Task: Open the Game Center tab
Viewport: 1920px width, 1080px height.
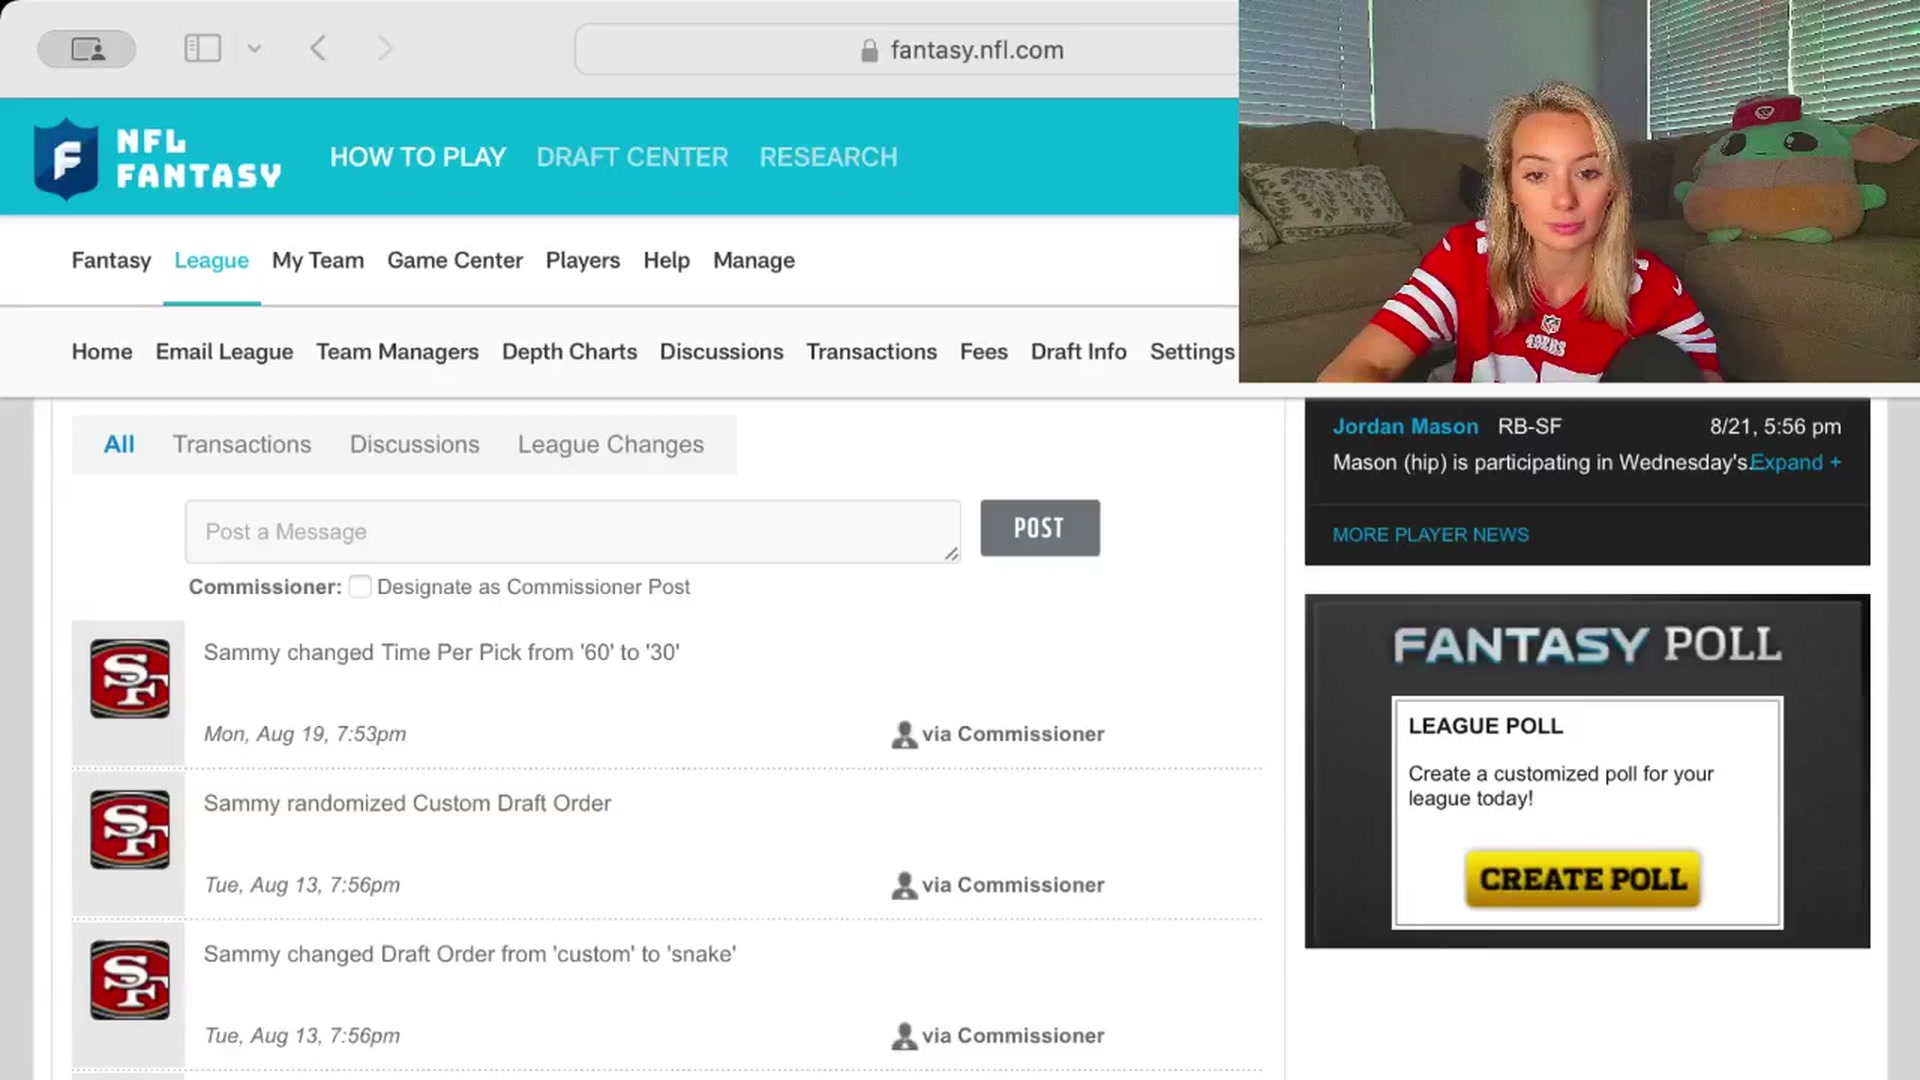Action: tap(455, 260)
